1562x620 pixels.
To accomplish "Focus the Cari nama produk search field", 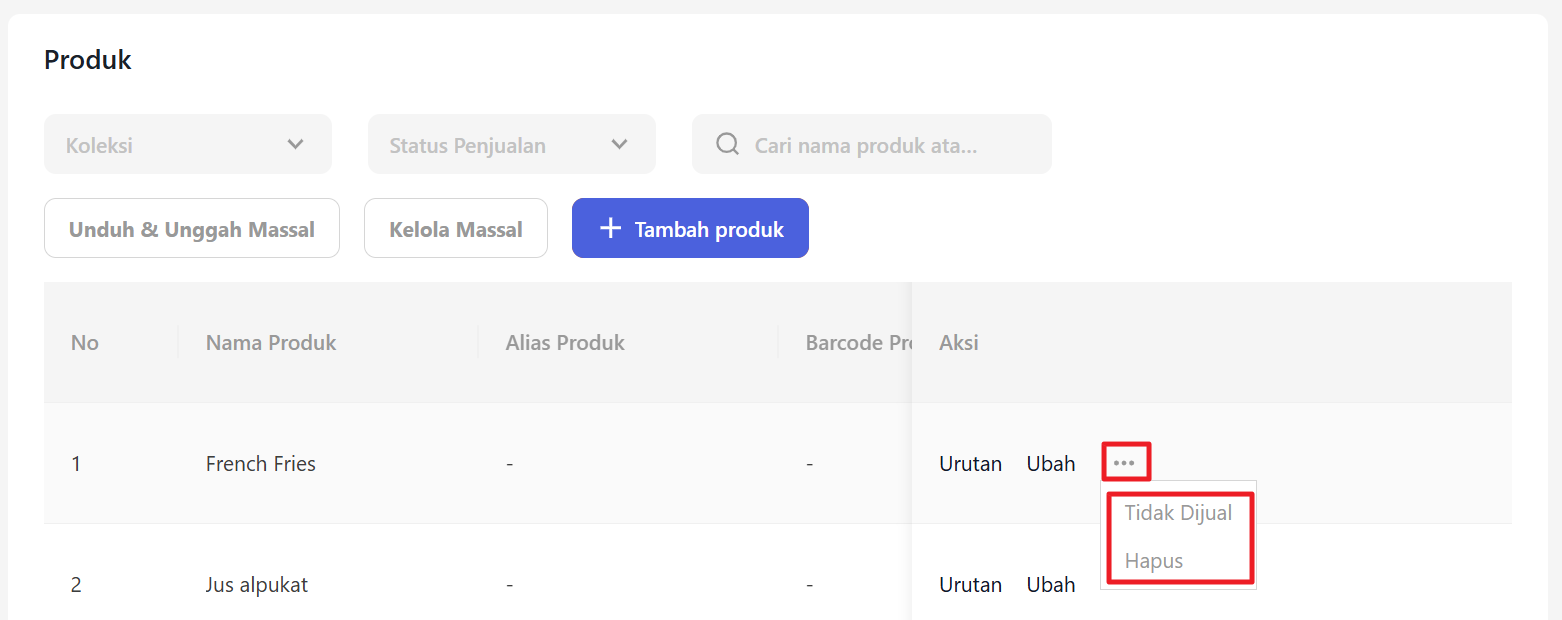I will tap(880, 145).
